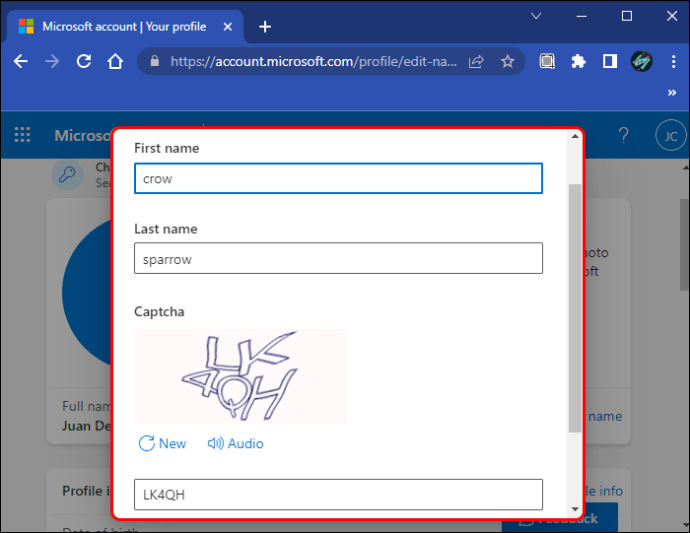Toggle the browser side panel
Viewport: 690px width, 533px height.
point(610,61)
